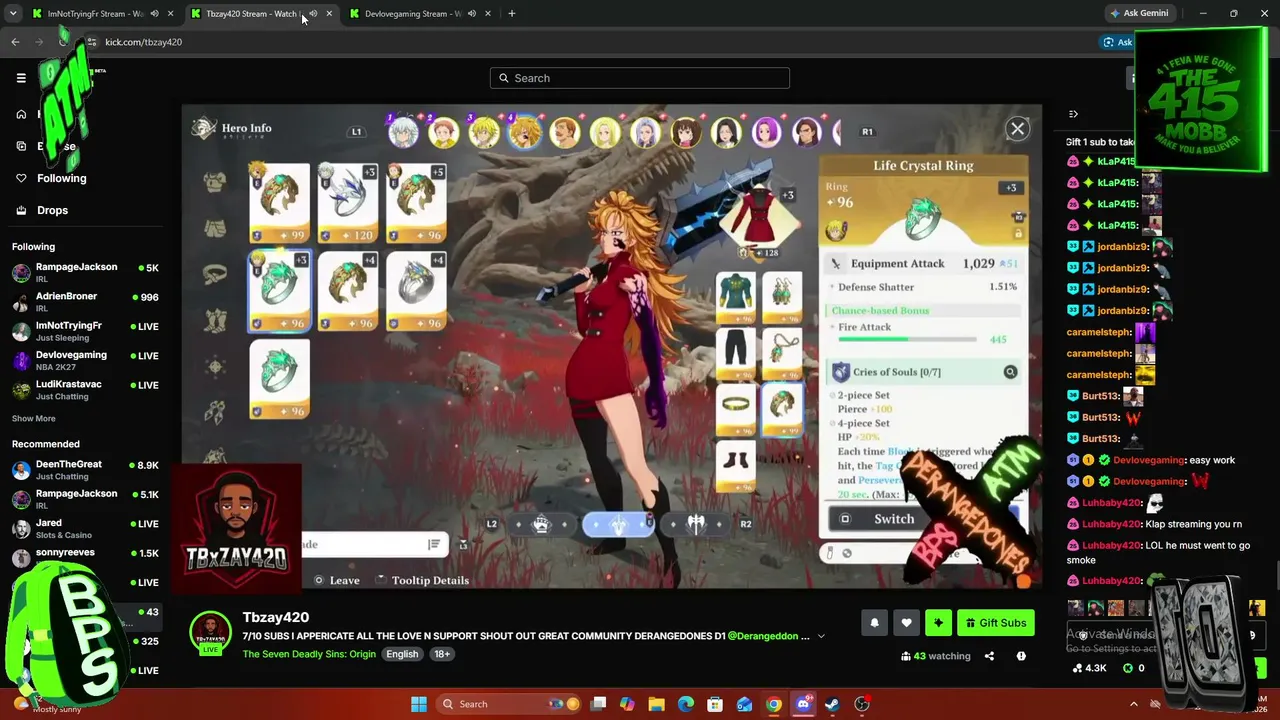Screen dimensions: 1280x720
Task: Open Copilot from the taskbar
Action: (627, 704)
